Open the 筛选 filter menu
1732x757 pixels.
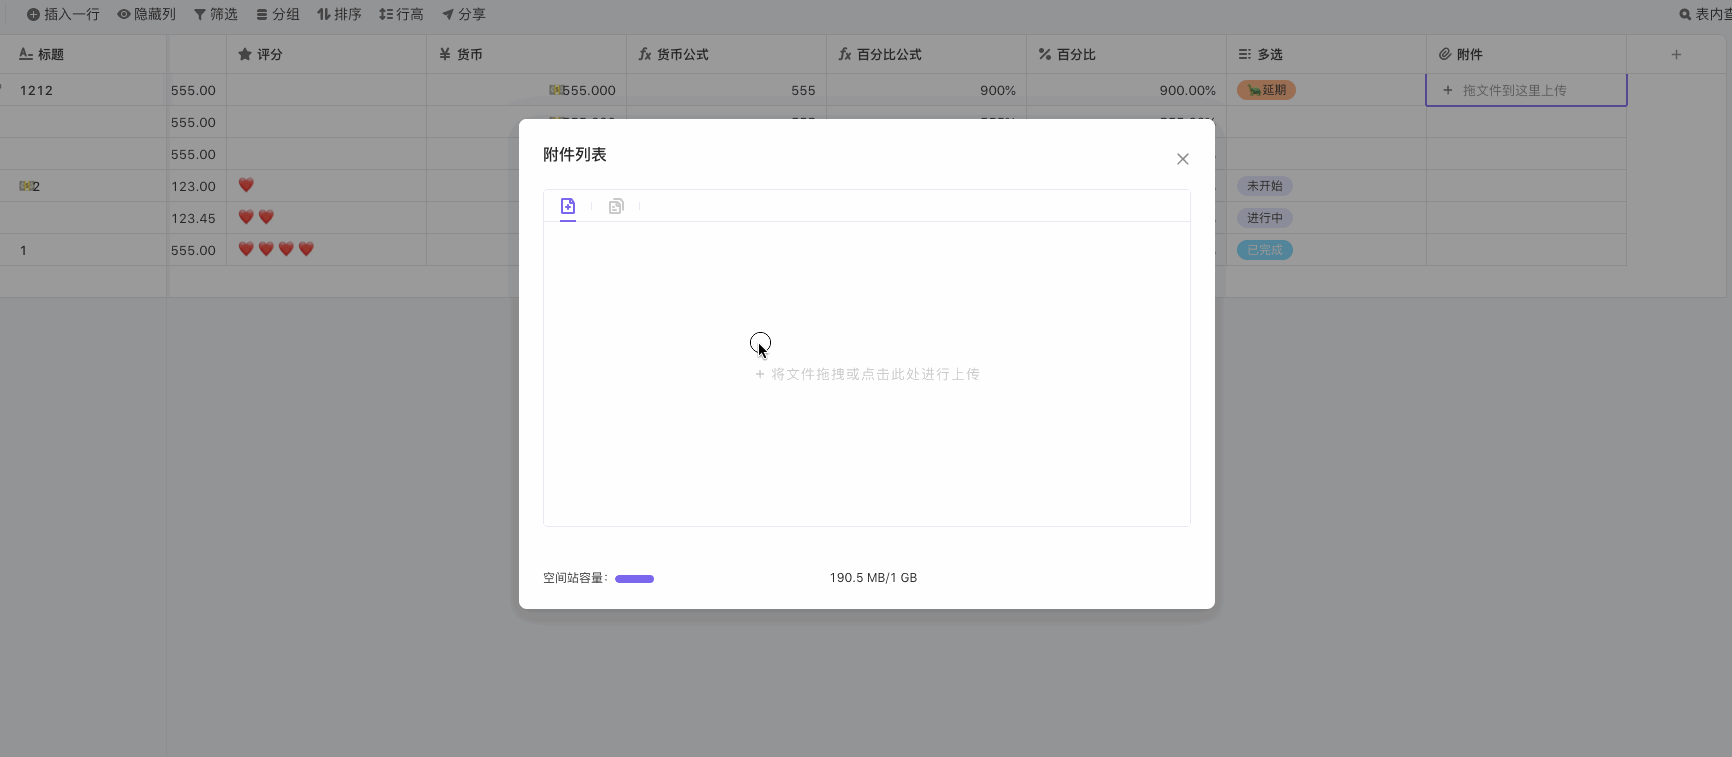[x=215, y=14]
